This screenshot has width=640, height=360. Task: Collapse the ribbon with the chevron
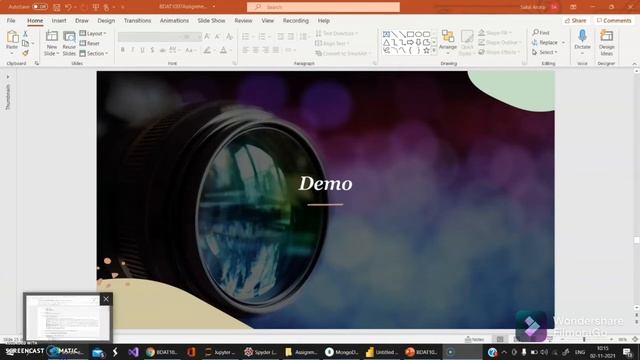click(x=634, y=64)
